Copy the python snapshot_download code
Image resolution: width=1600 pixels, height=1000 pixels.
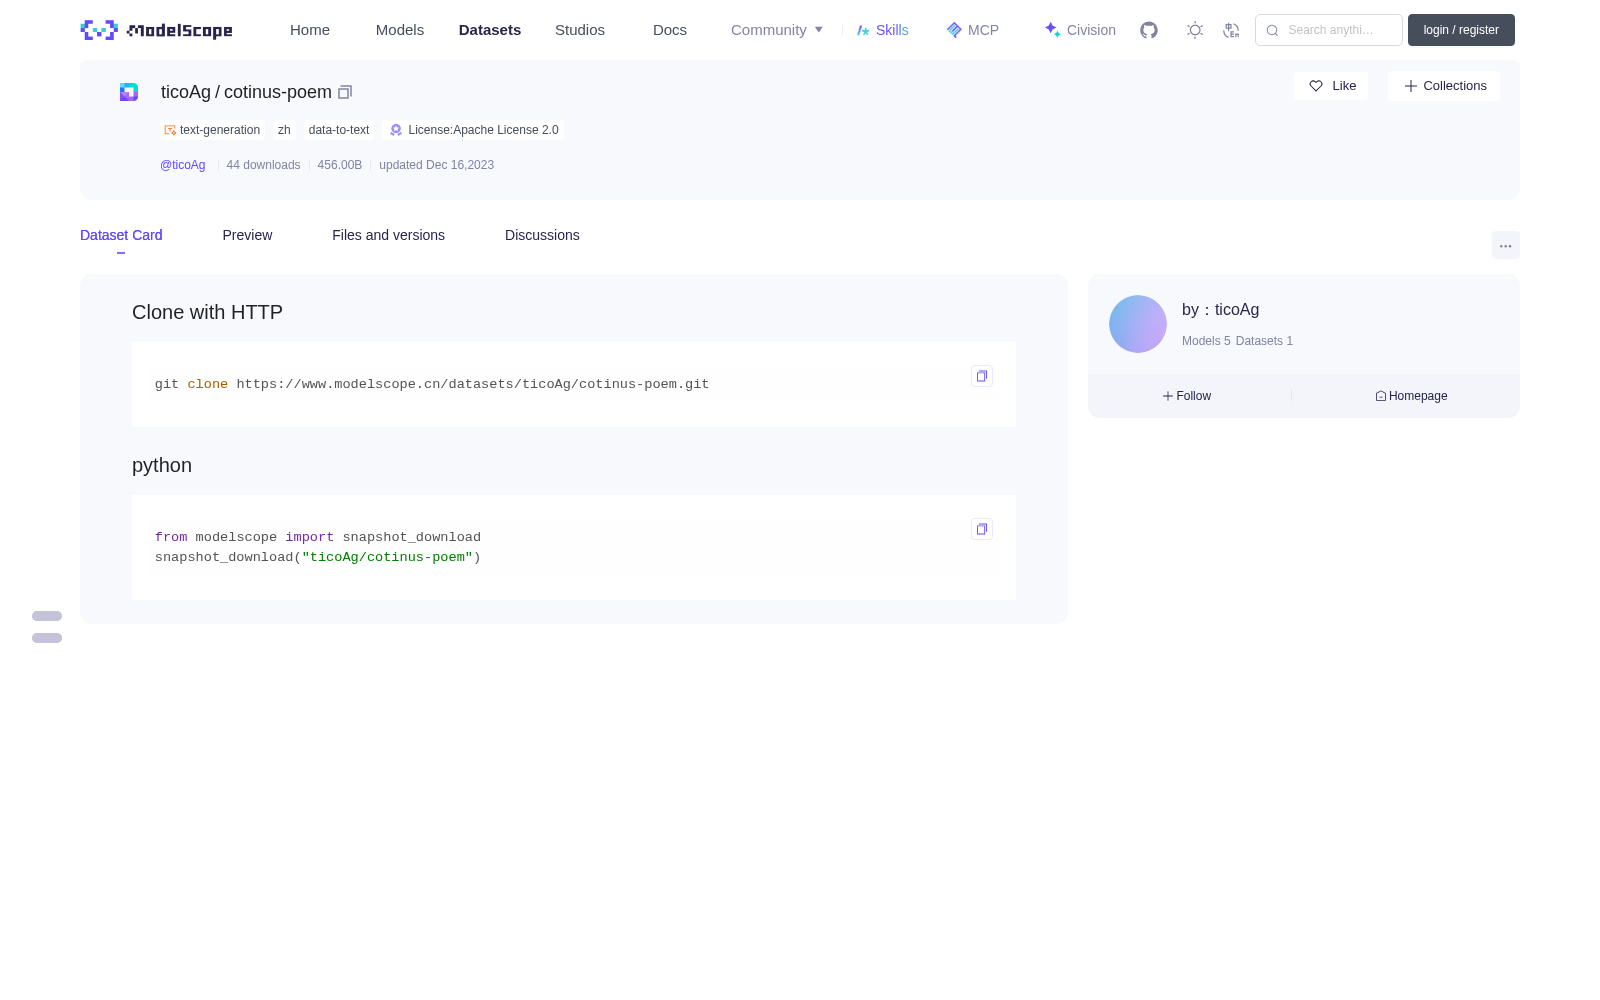click(x=982, y=529)
